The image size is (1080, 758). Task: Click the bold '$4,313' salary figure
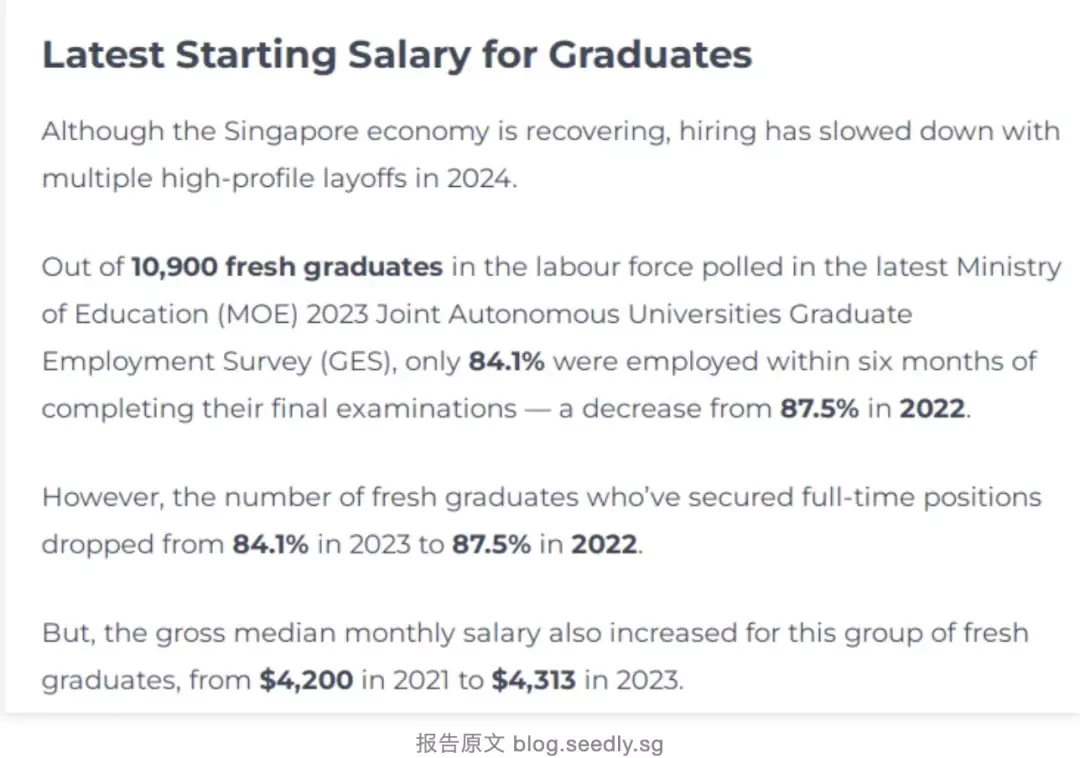coord(534,680)
